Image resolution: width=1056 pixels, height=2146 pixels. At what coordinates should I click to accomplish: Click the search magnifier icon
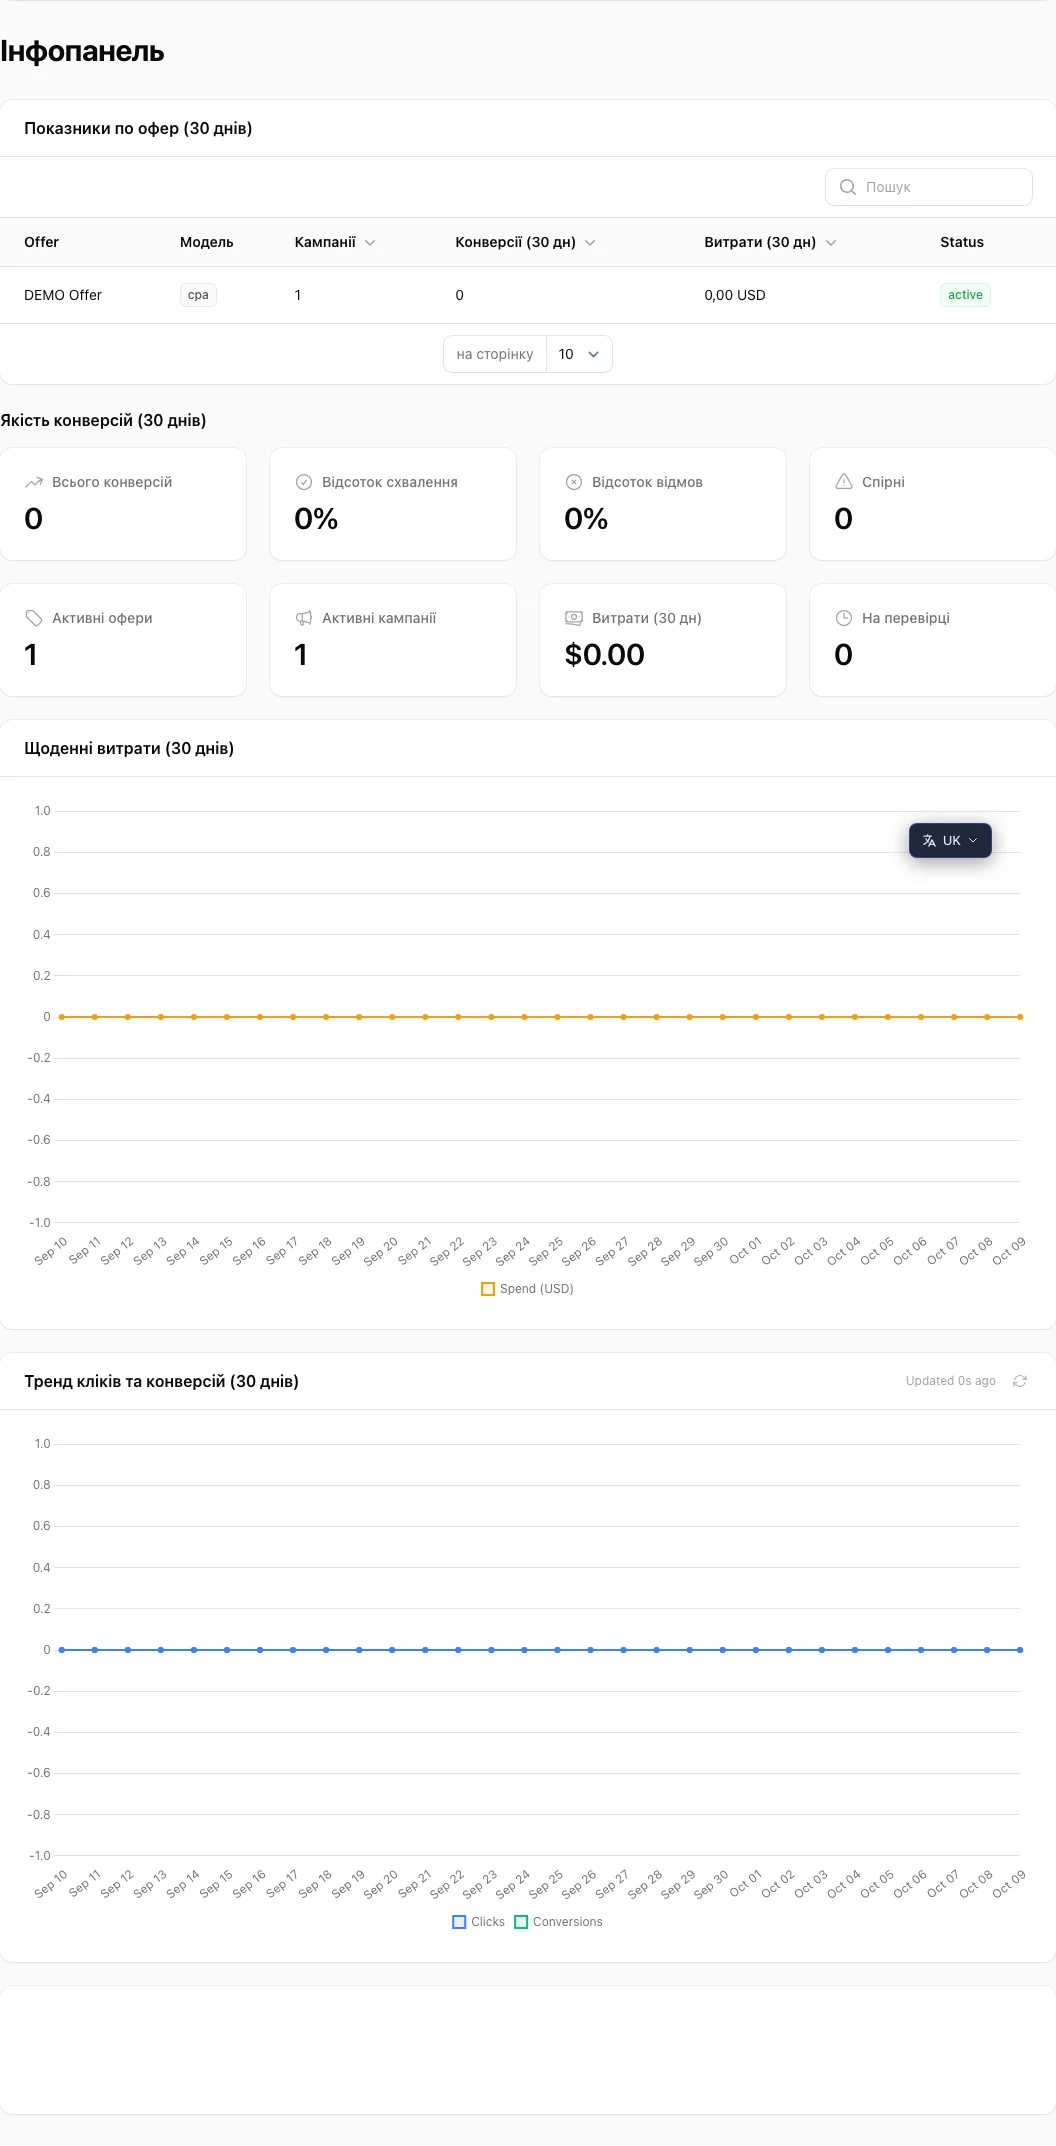click(x=848, y=187)
